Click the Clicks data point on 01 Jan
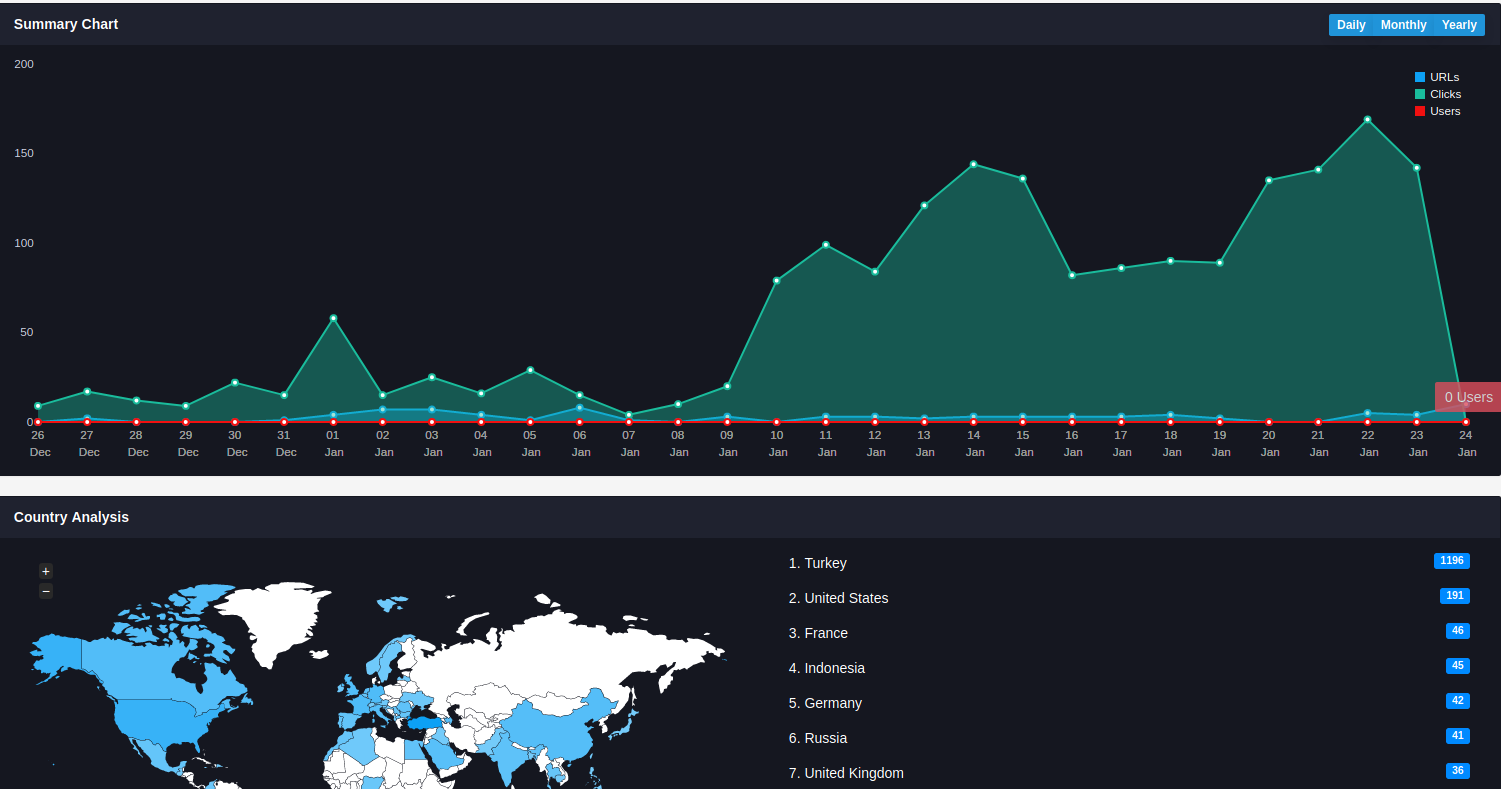 coord(333,318)
